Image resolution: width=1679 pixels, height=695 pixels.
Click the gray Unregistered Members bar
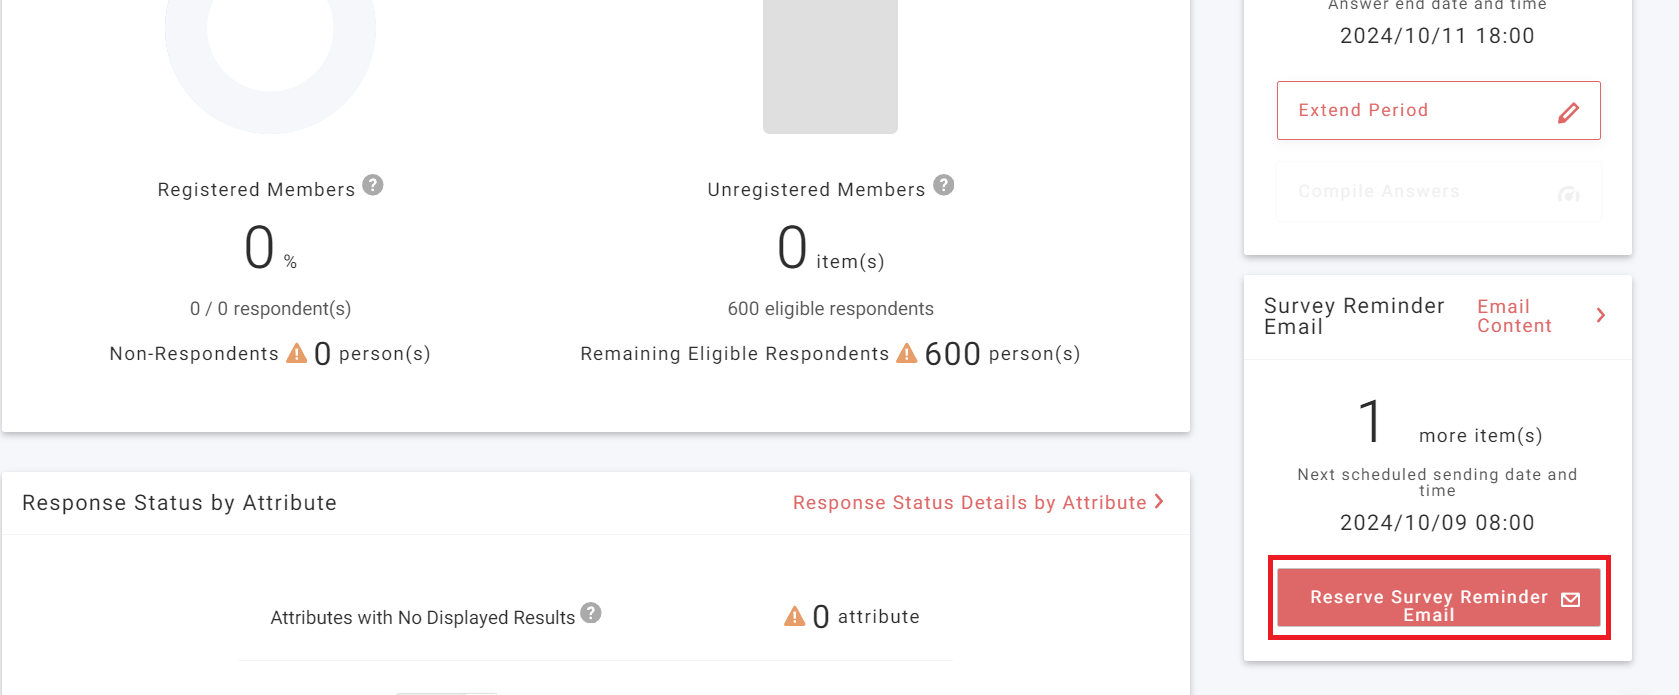click(830, 66)
